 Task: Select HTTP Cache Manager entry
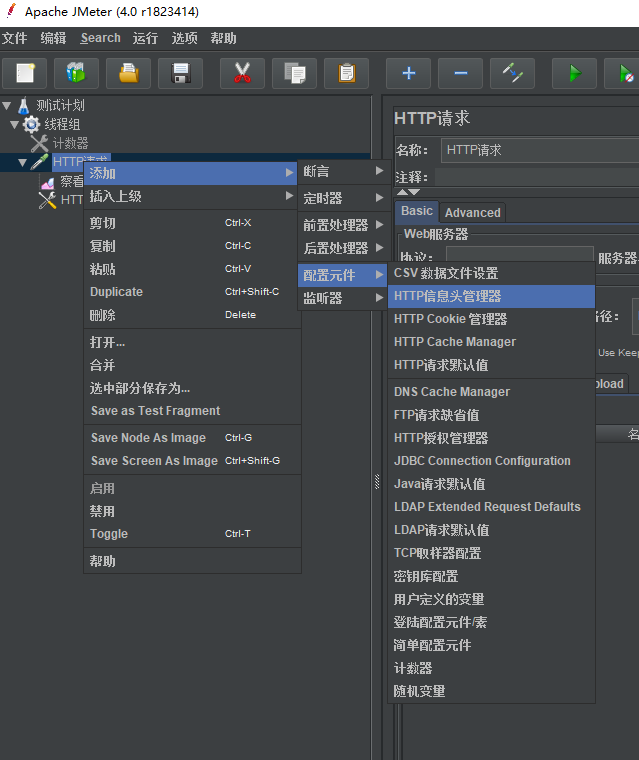(491, 342)
